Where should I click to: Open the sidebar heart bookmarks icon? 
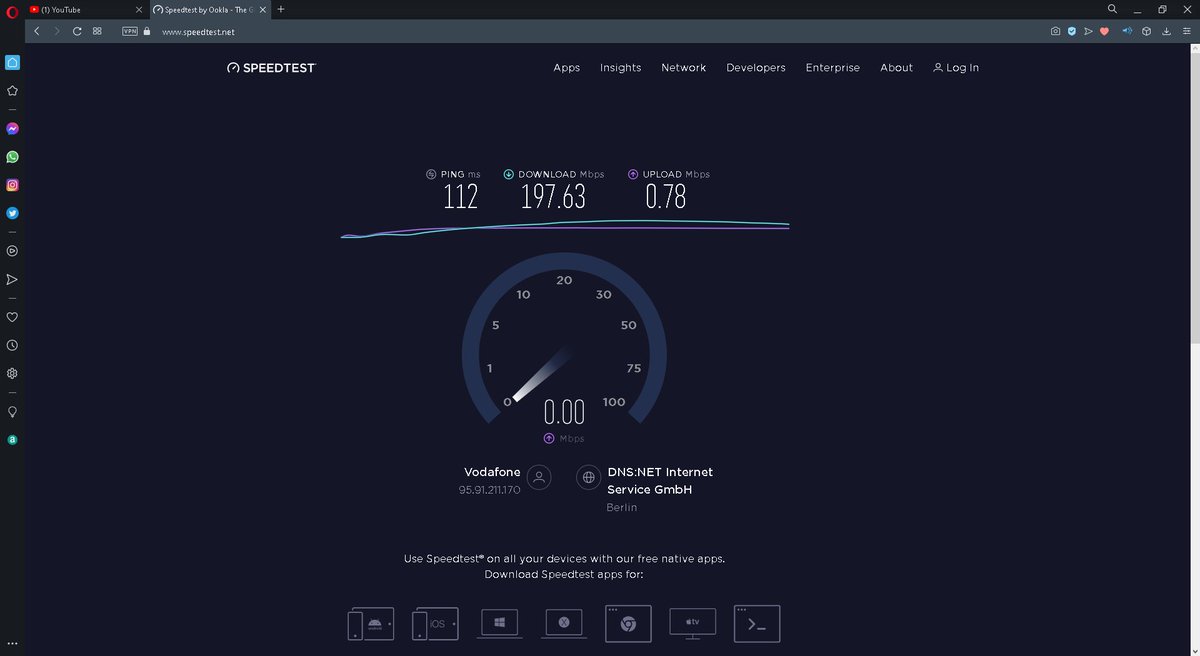click(13, 317)
